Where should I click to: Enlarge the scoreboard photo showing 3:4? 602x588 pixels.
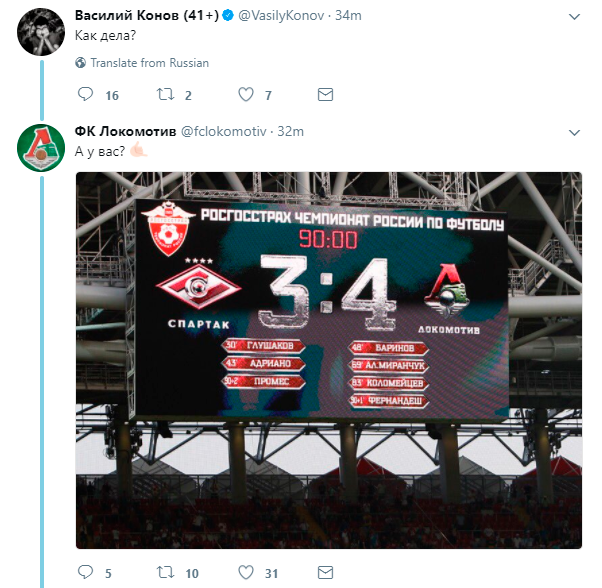329,359
